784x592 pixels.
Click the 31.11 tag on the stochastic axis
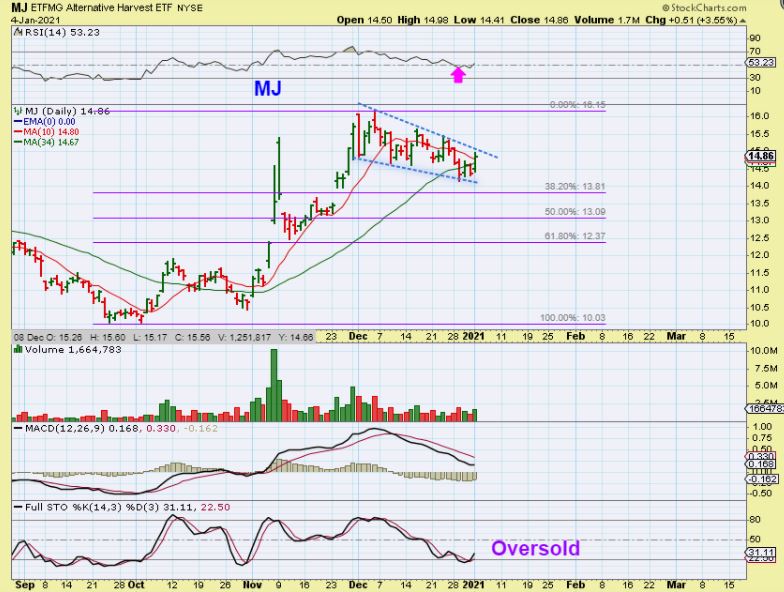tap(762, 552)
